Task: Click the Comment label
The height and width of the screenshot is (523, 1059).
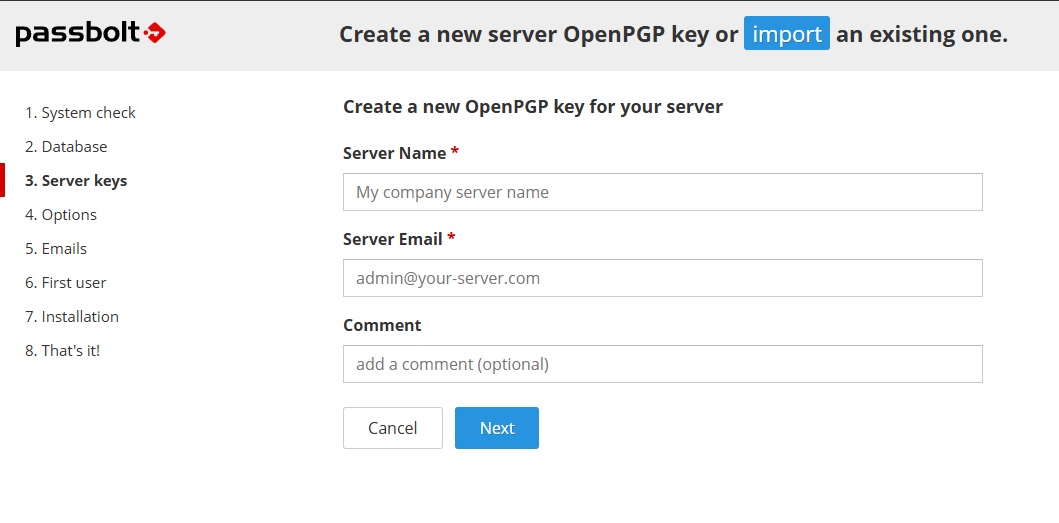Action: (382, 325)
